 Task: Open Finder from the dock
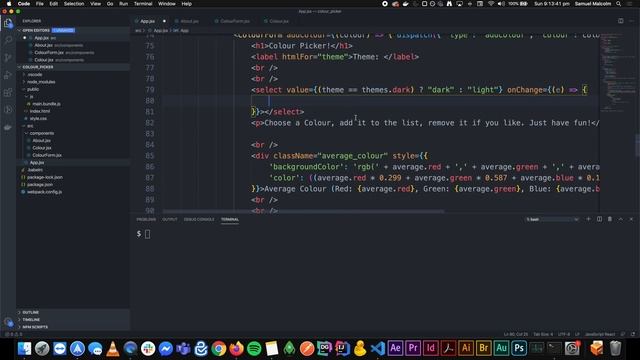pos(24,349)
